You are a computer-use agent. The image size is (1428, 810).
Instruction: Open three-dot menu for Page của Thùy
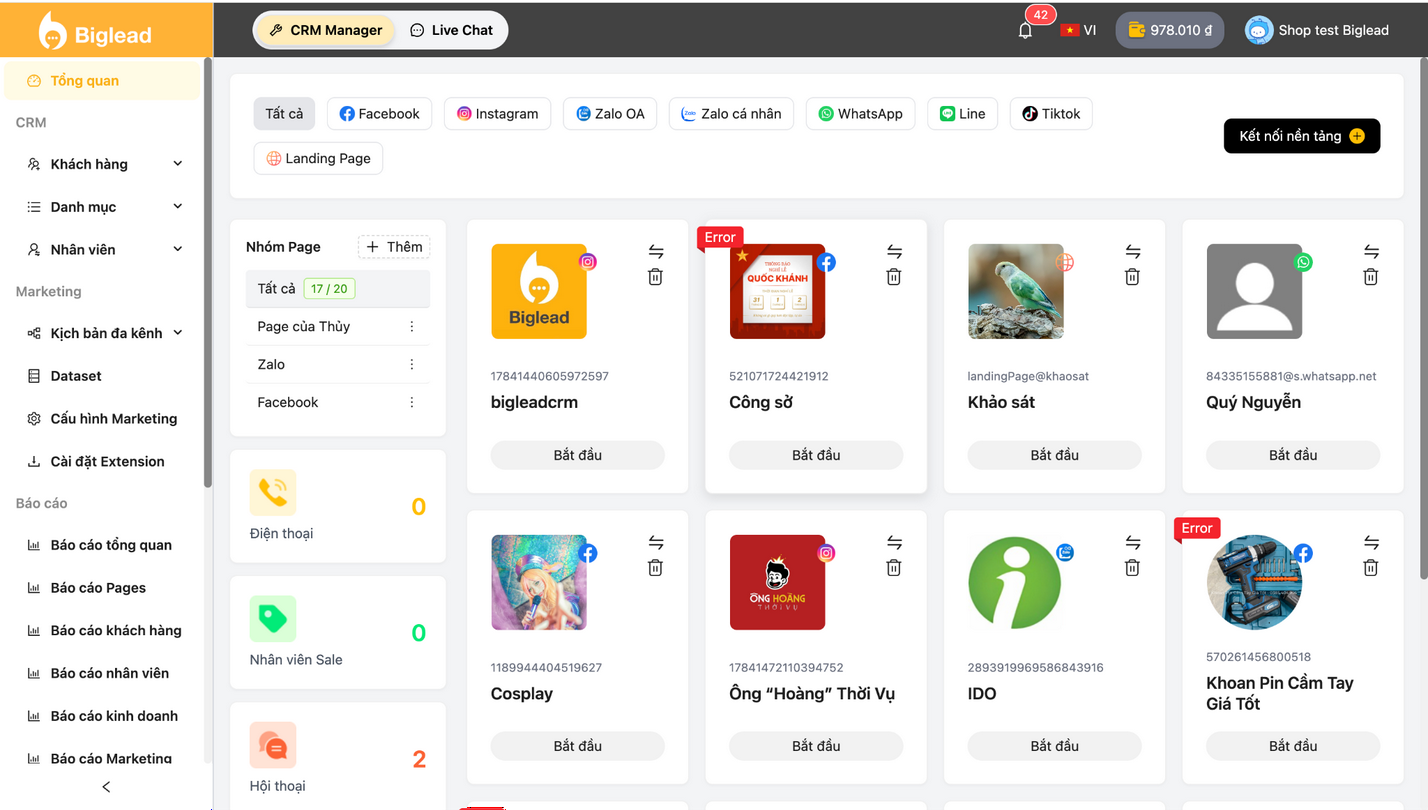click(x=411, y=327)
